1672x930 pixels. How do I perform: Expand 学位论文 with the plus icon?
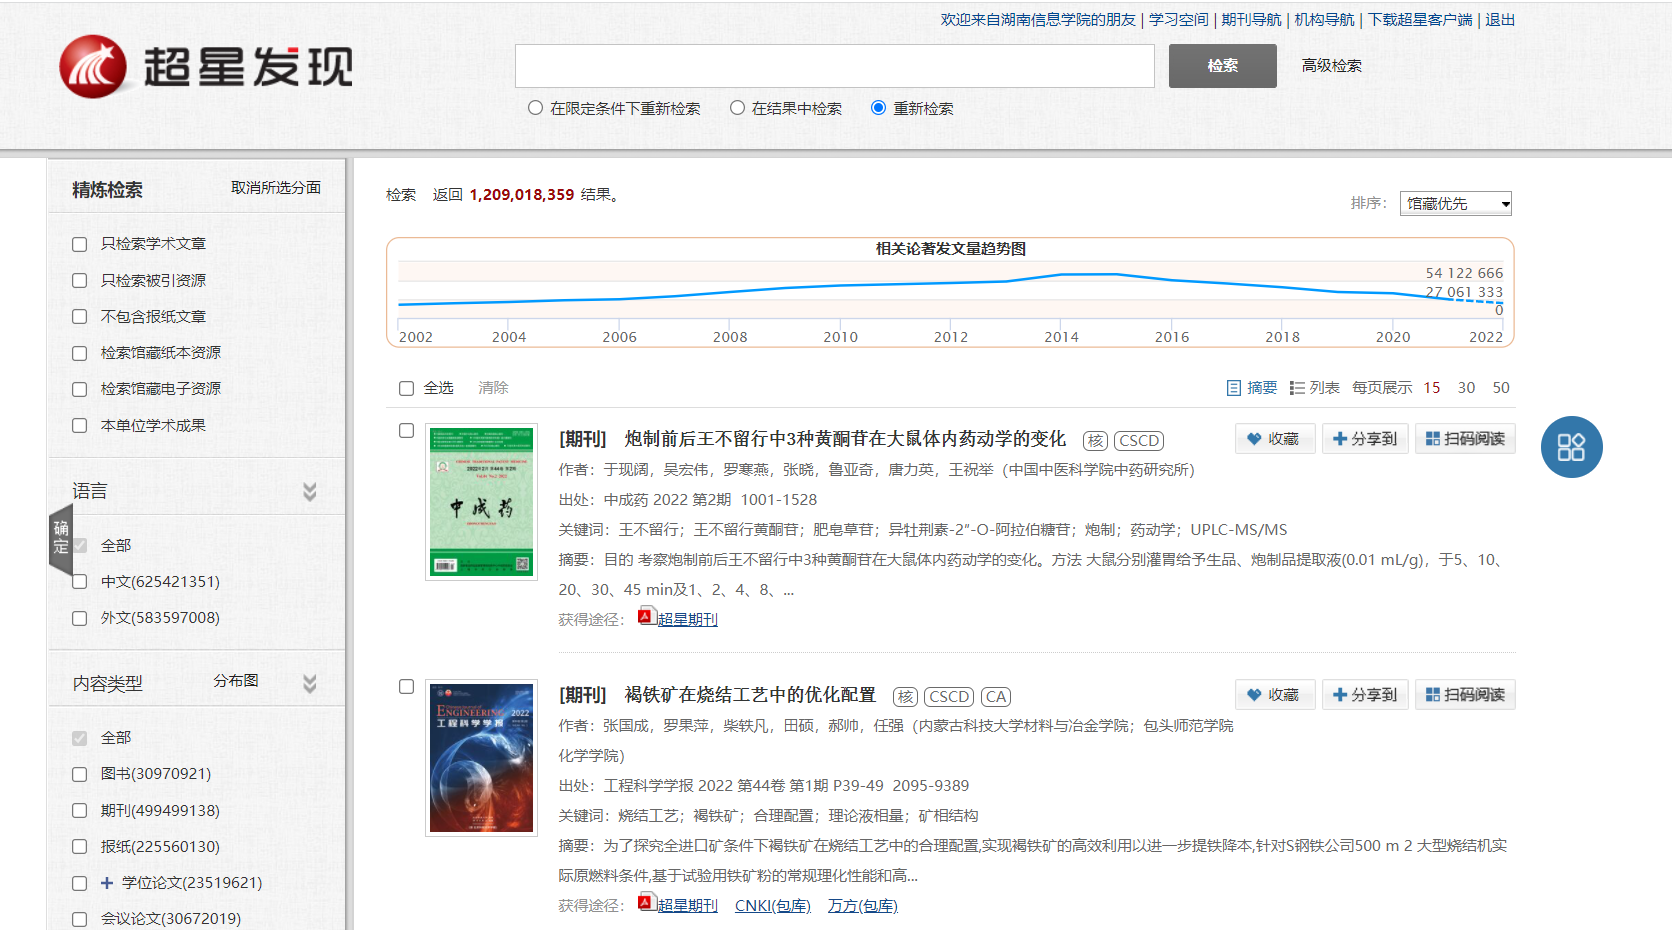[x=107, y=883]
